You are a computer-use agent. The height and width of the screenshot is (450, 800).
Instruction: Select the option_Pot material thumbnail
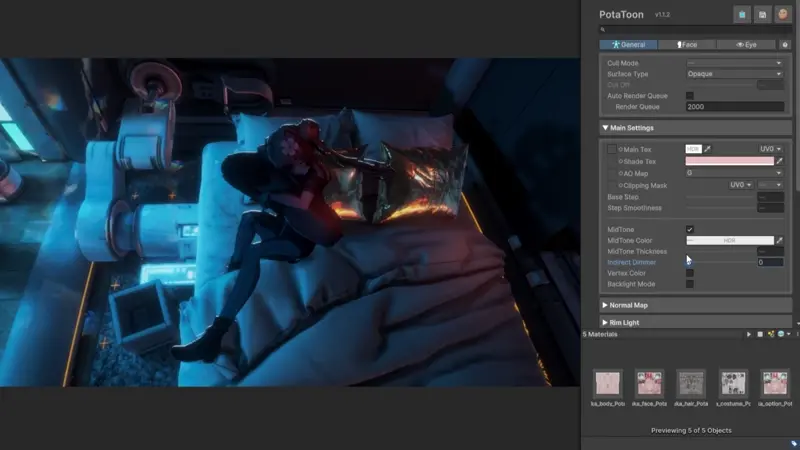(x=775, y=384)
